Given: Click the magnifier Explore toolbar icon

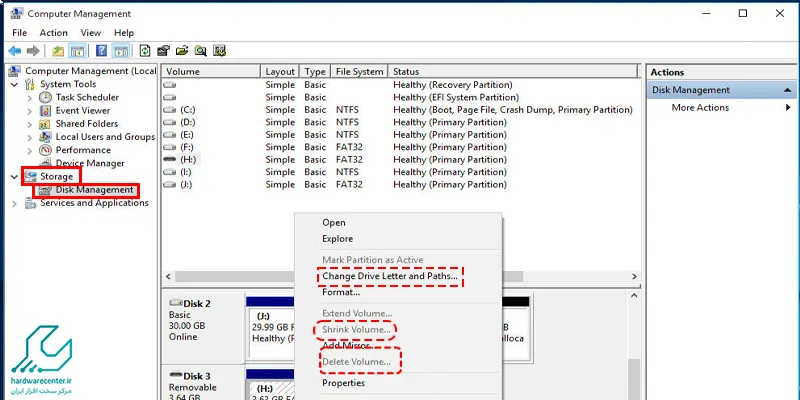Looking at the screenshot, I should 201,51.
